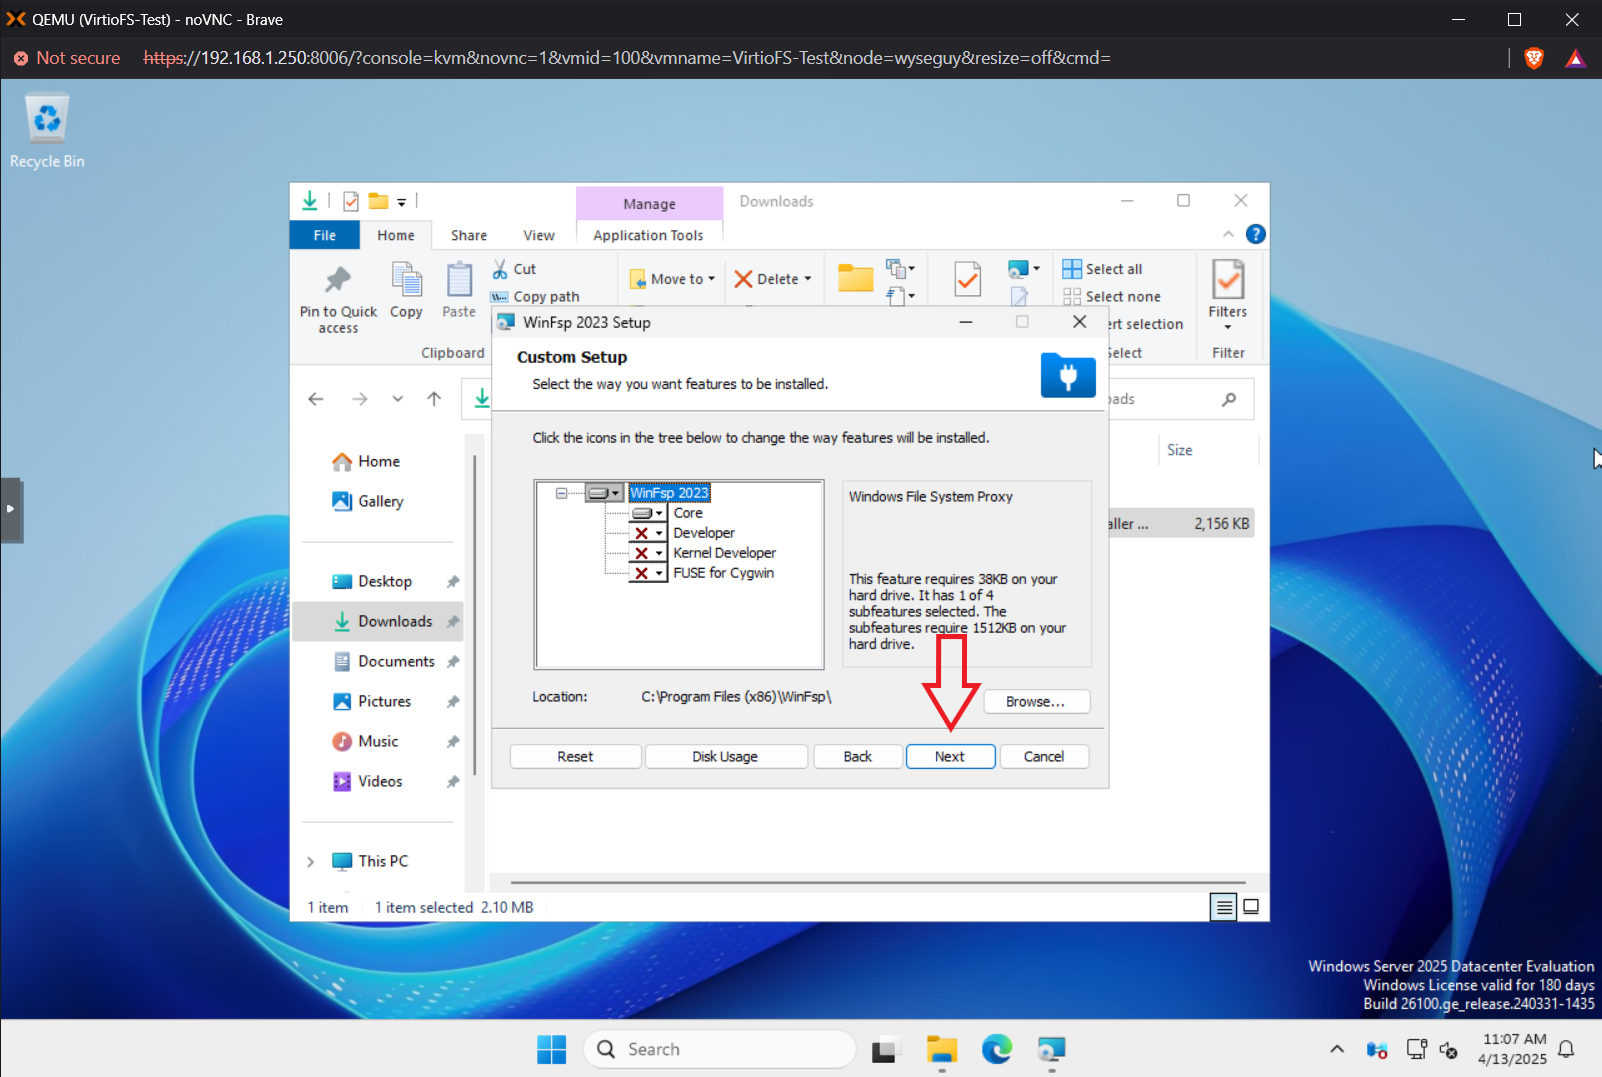
Task: Open FUSE for Cygwin feature dropdown
Action: pyautogui.click(x=648, y=573)
